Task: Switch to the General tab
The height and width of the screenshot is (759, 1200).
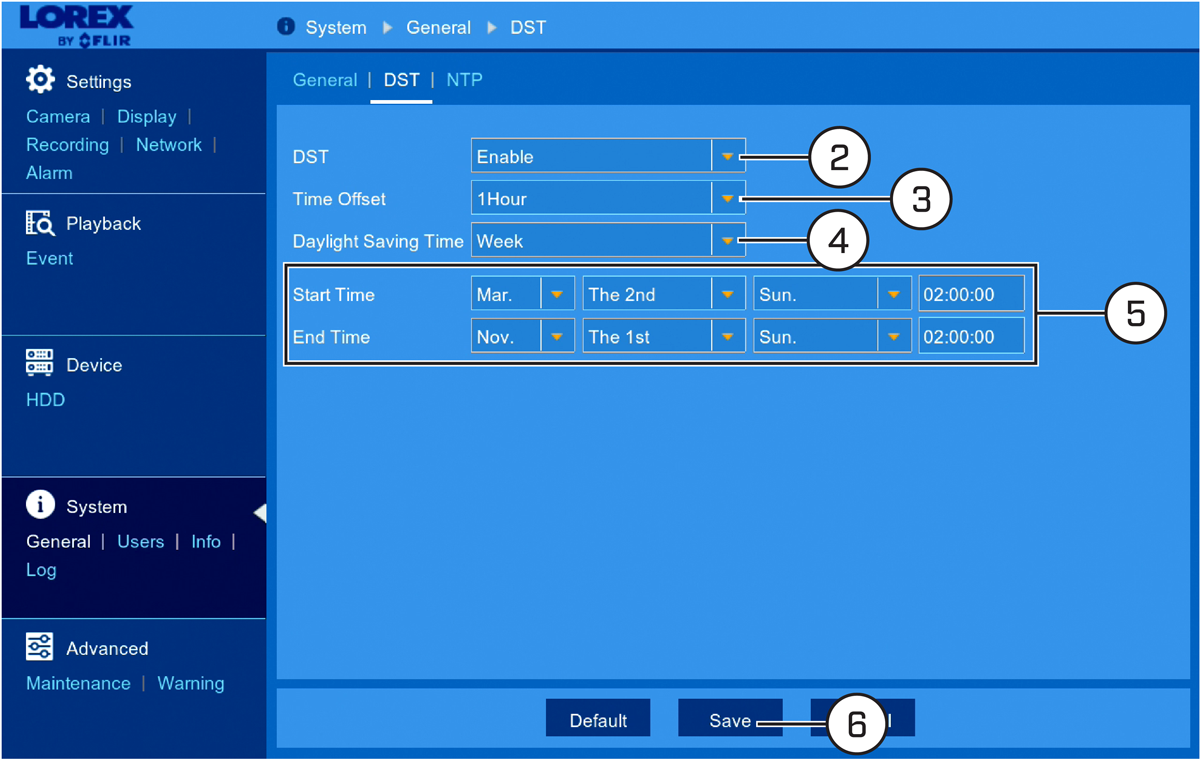Action: coord(325,80)
